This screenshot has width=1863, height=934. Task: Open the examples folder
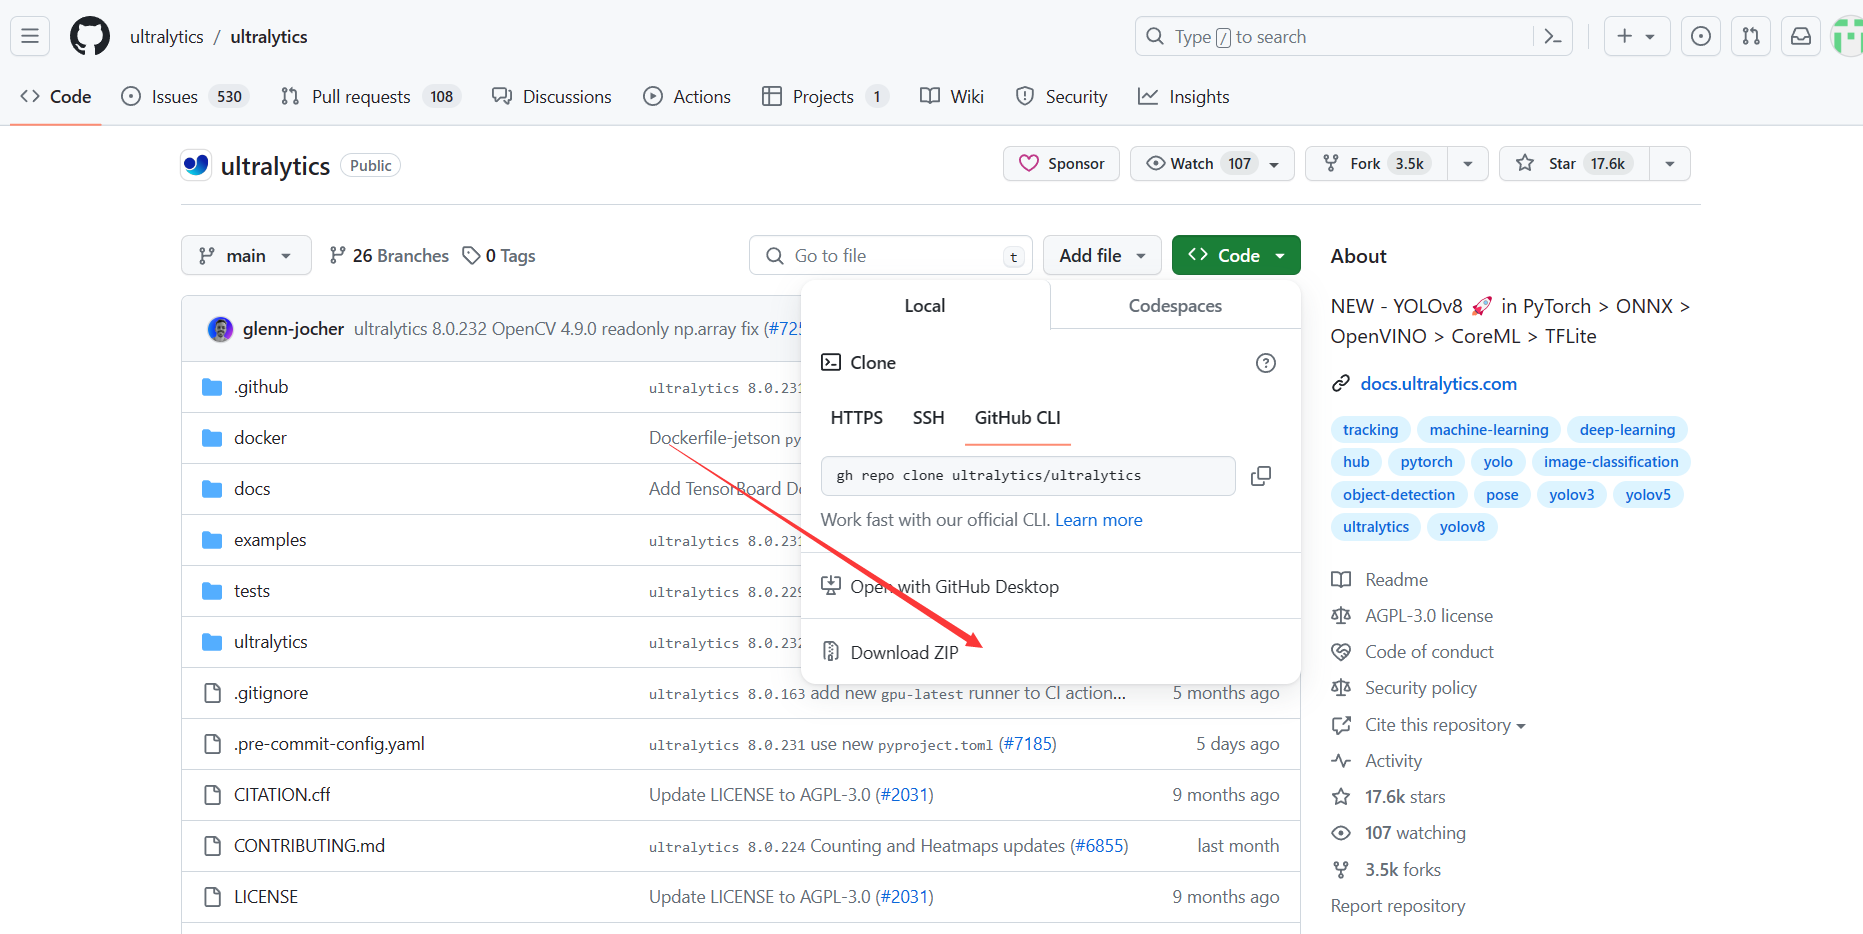[270, 540]
